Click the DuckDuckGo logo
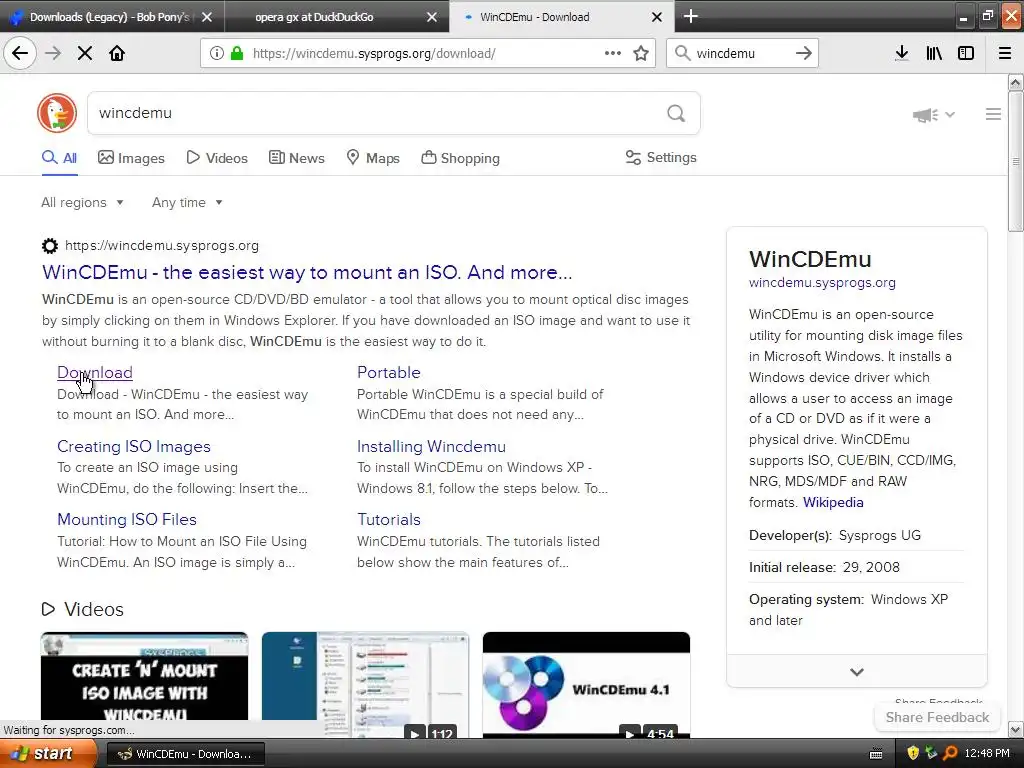Viewport: 1024px width, 768px height. pyautogui.click(x=57, y=113)
